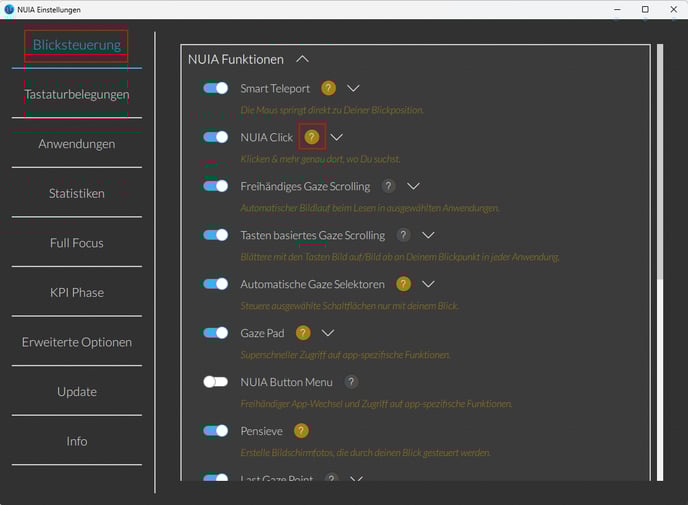Image resolution: width=688 pixels, height=505 pixels.
Task: Click the 'Superschneller Zugriff' description text
Action: tap(345, 355)
